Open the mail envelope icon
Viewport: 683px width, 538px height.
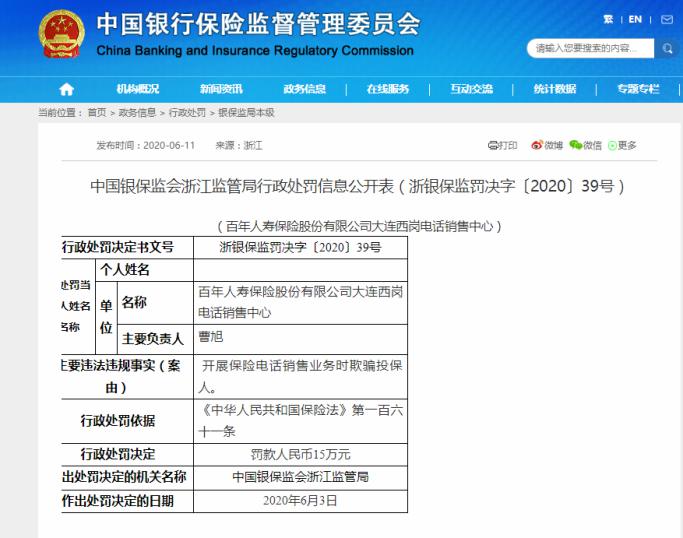coord(667,20)
